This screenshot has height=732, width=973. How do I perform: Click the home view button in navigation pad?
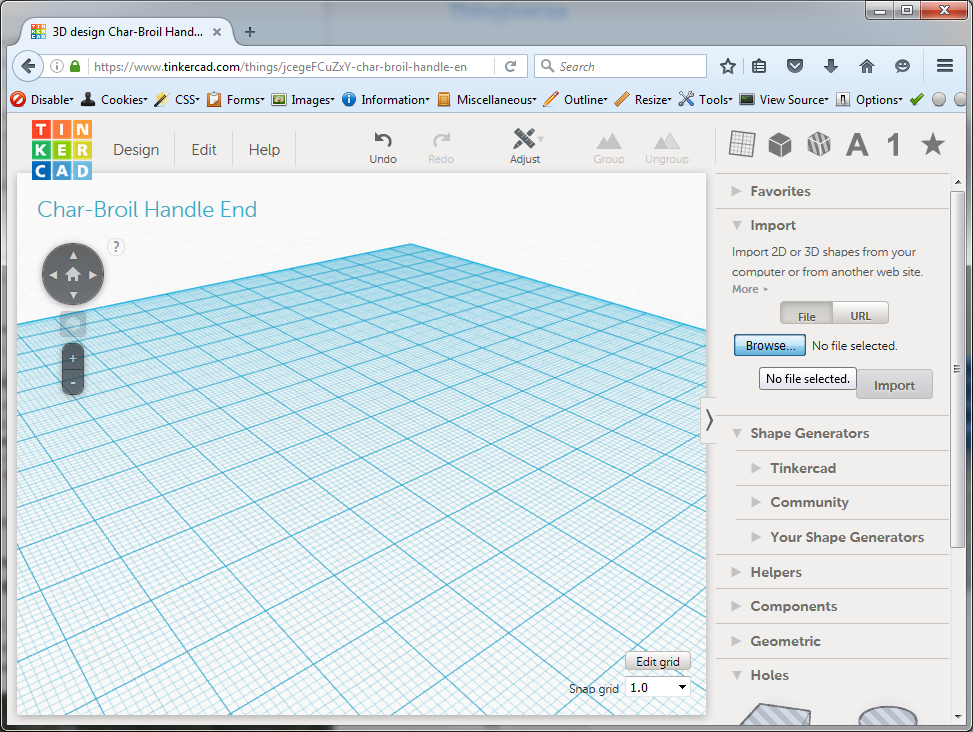tap(73, 274)
